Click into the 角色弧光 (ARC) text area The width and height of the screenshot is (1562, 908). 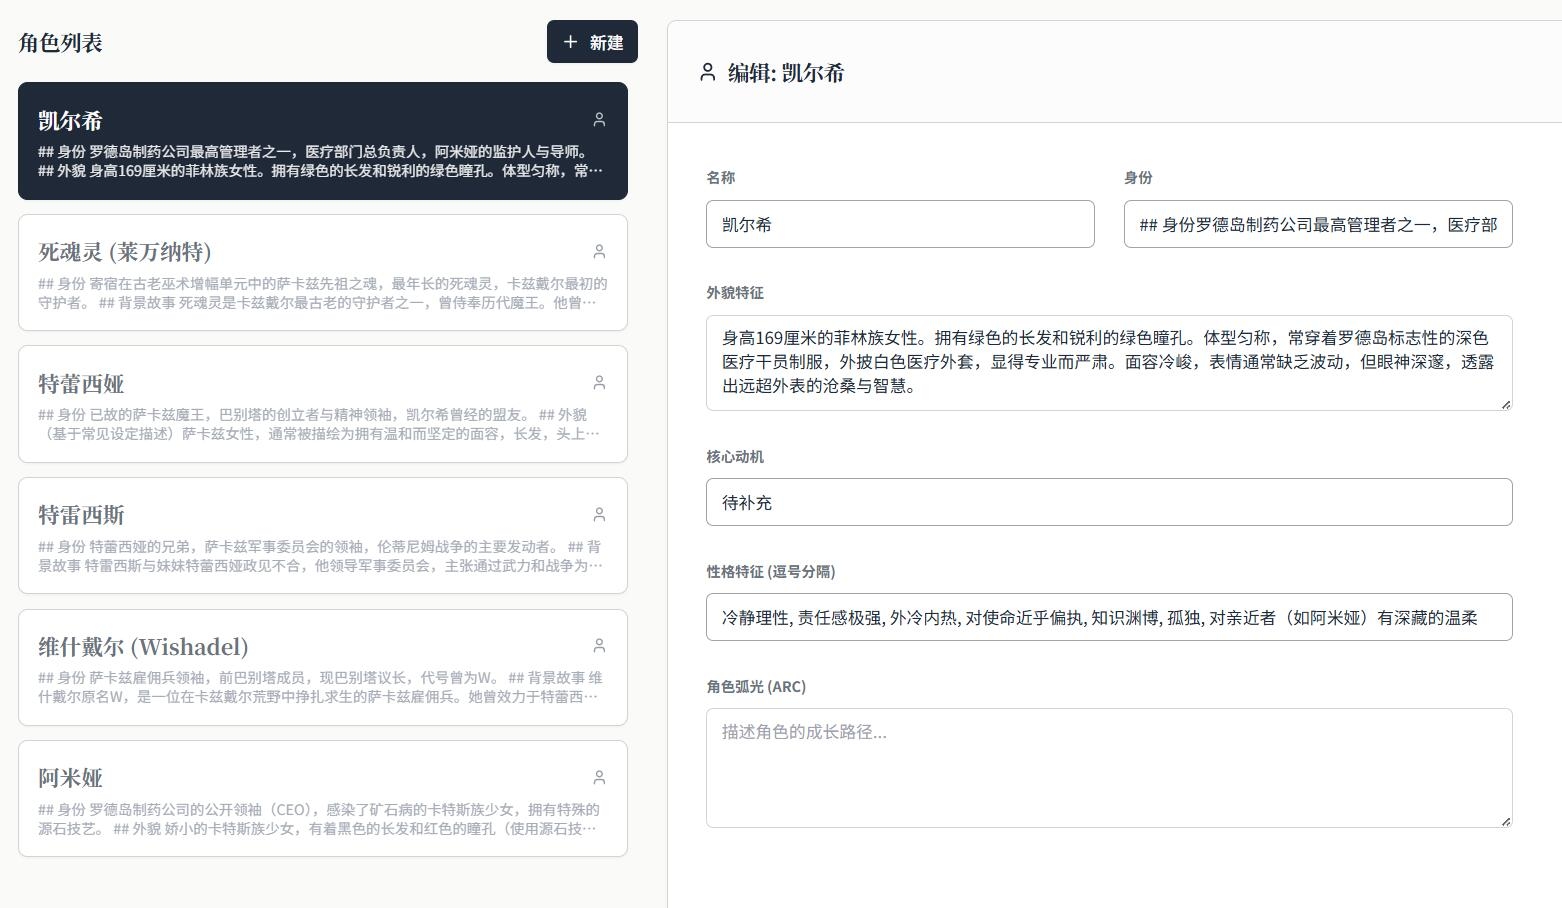(1109, 768)
